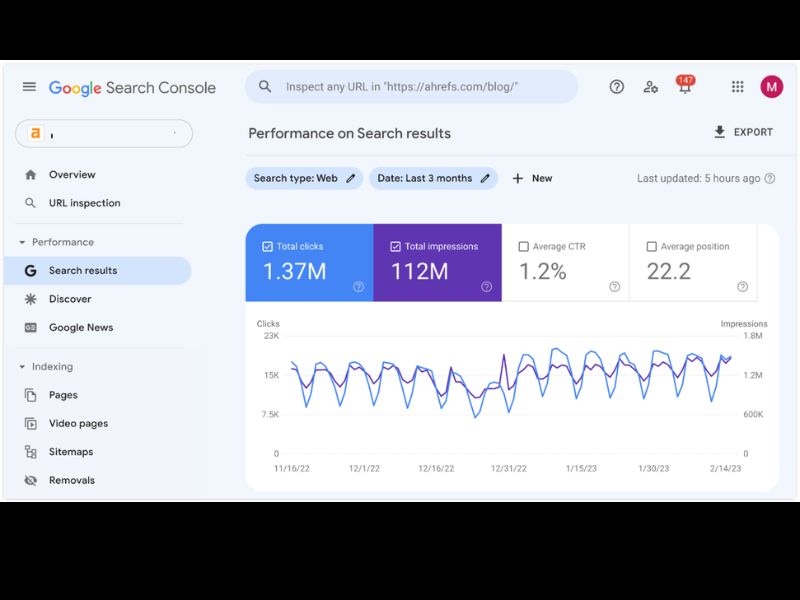Click the Performance on Search results heading
Screen dimensions: 800x600
pos(349,133)
